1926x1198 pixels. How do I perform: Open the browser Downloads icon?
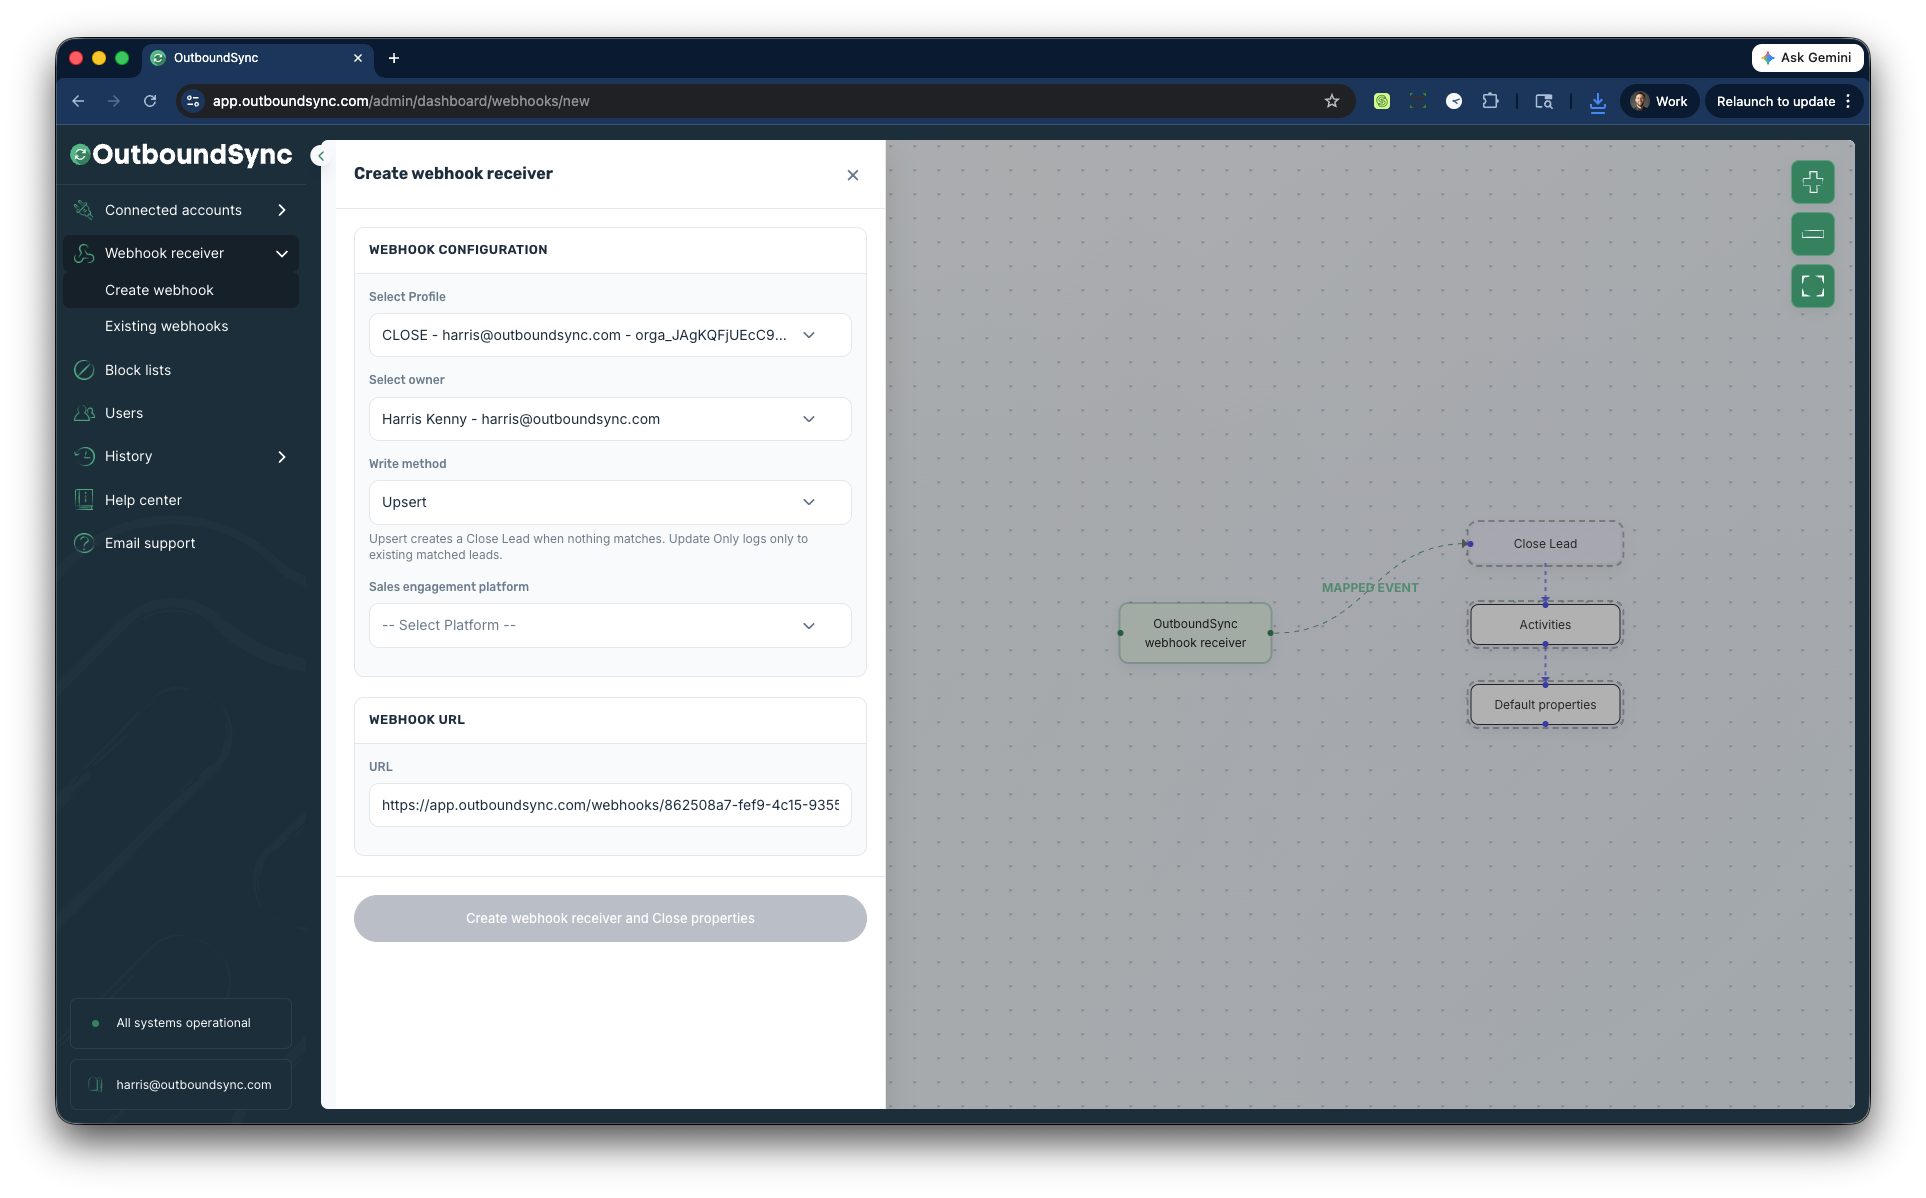click(1597, 101)
